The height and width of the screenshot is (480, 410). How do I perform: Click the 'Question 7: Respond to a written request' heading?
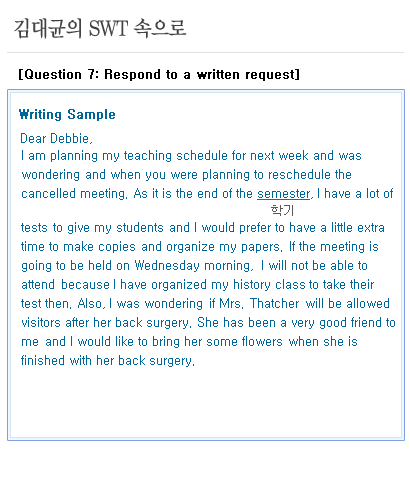pyautogui.click(x=159, y=74)
